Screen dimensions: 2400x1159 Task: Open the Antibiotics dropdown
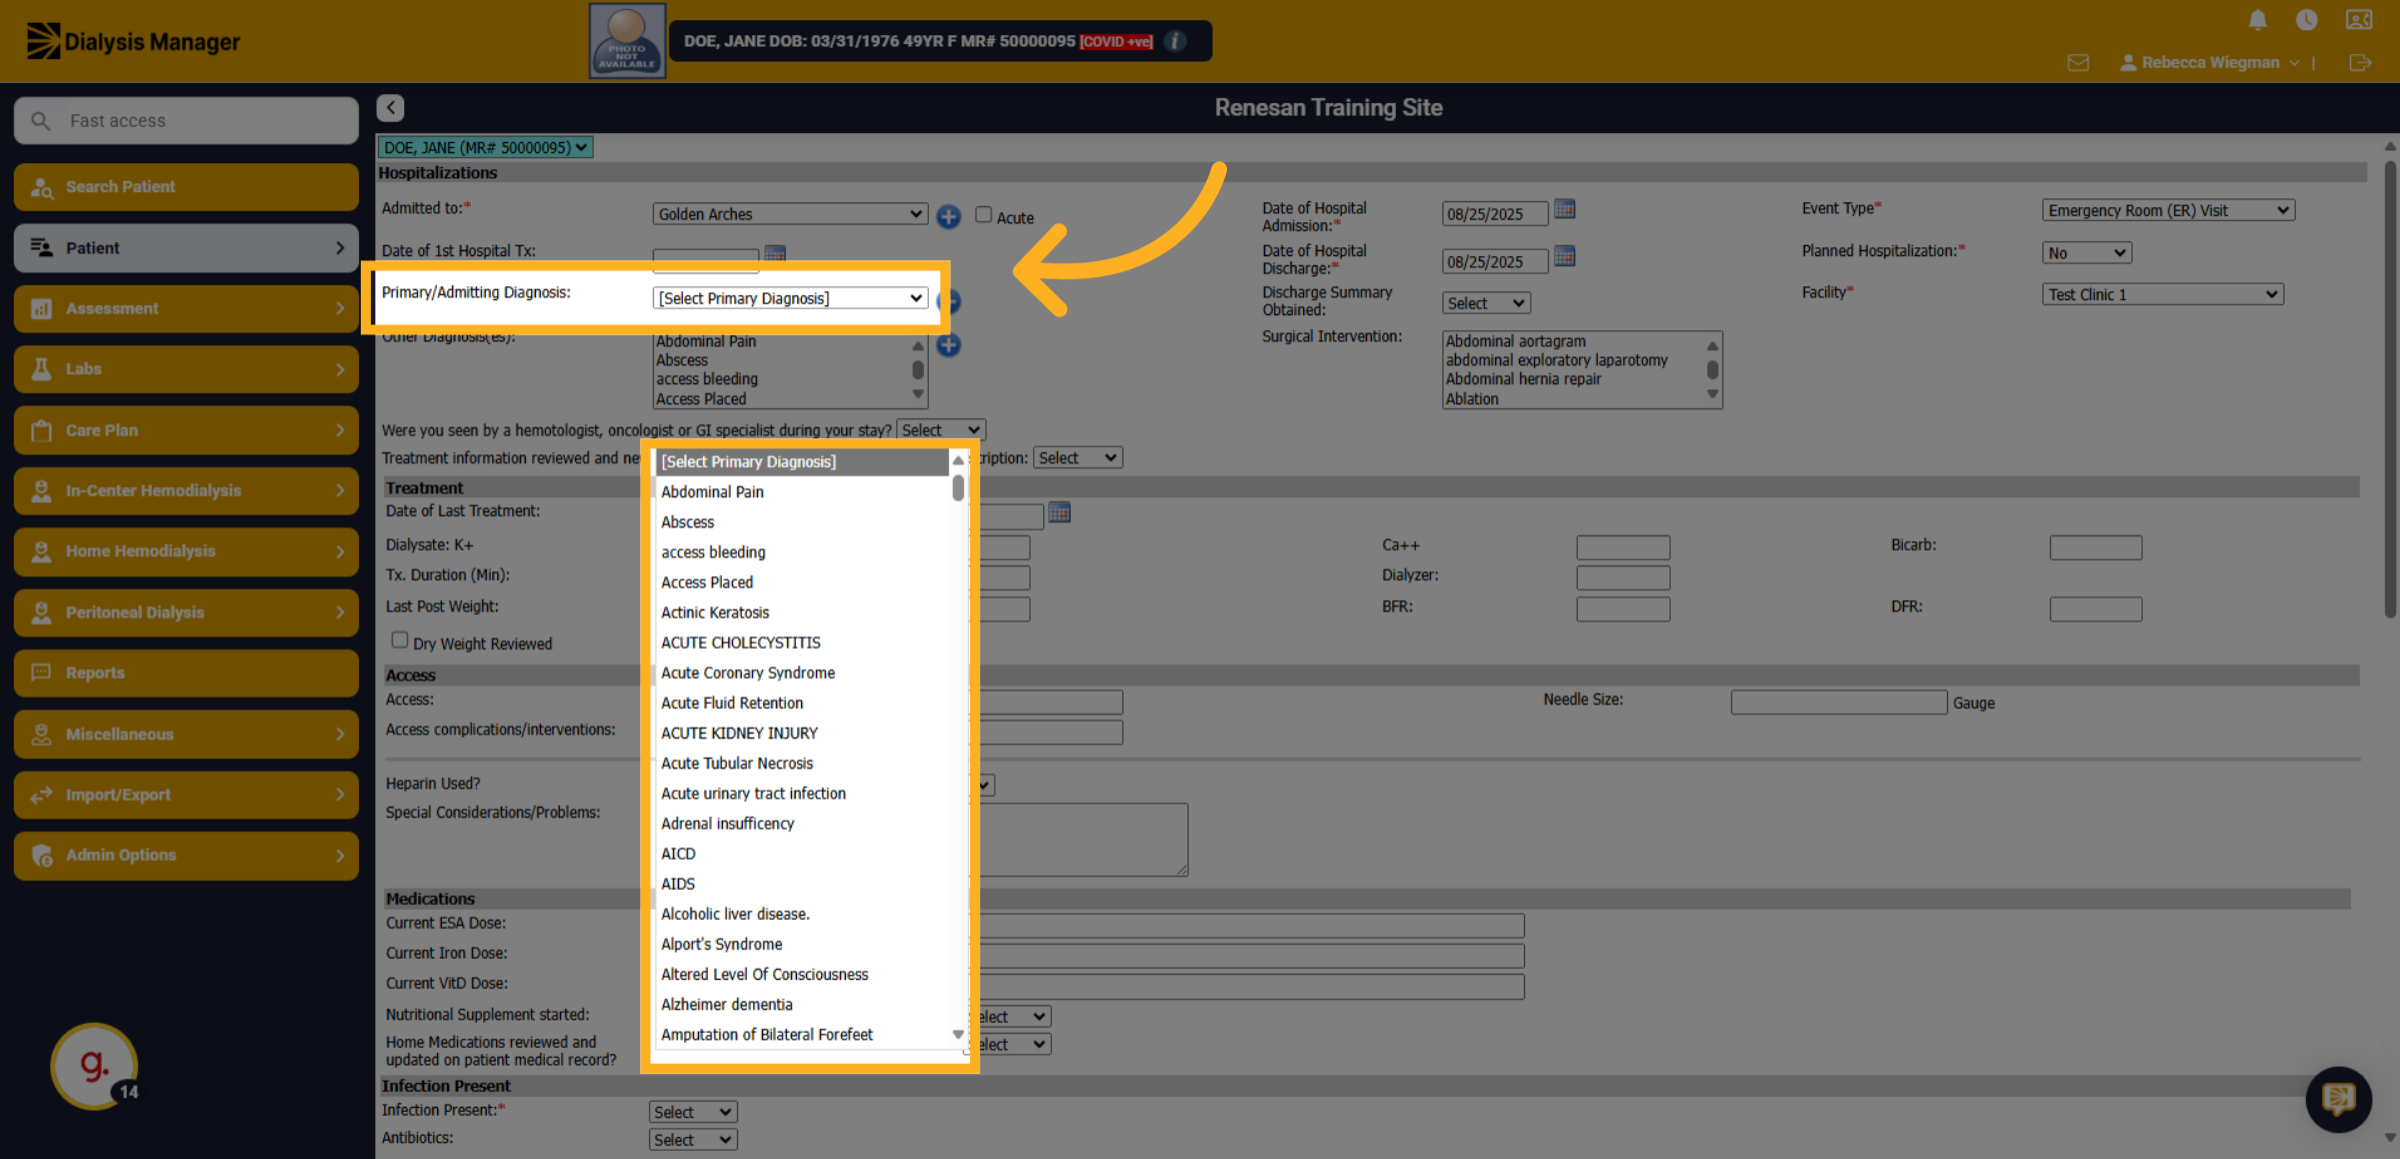tap(693, 1139)
